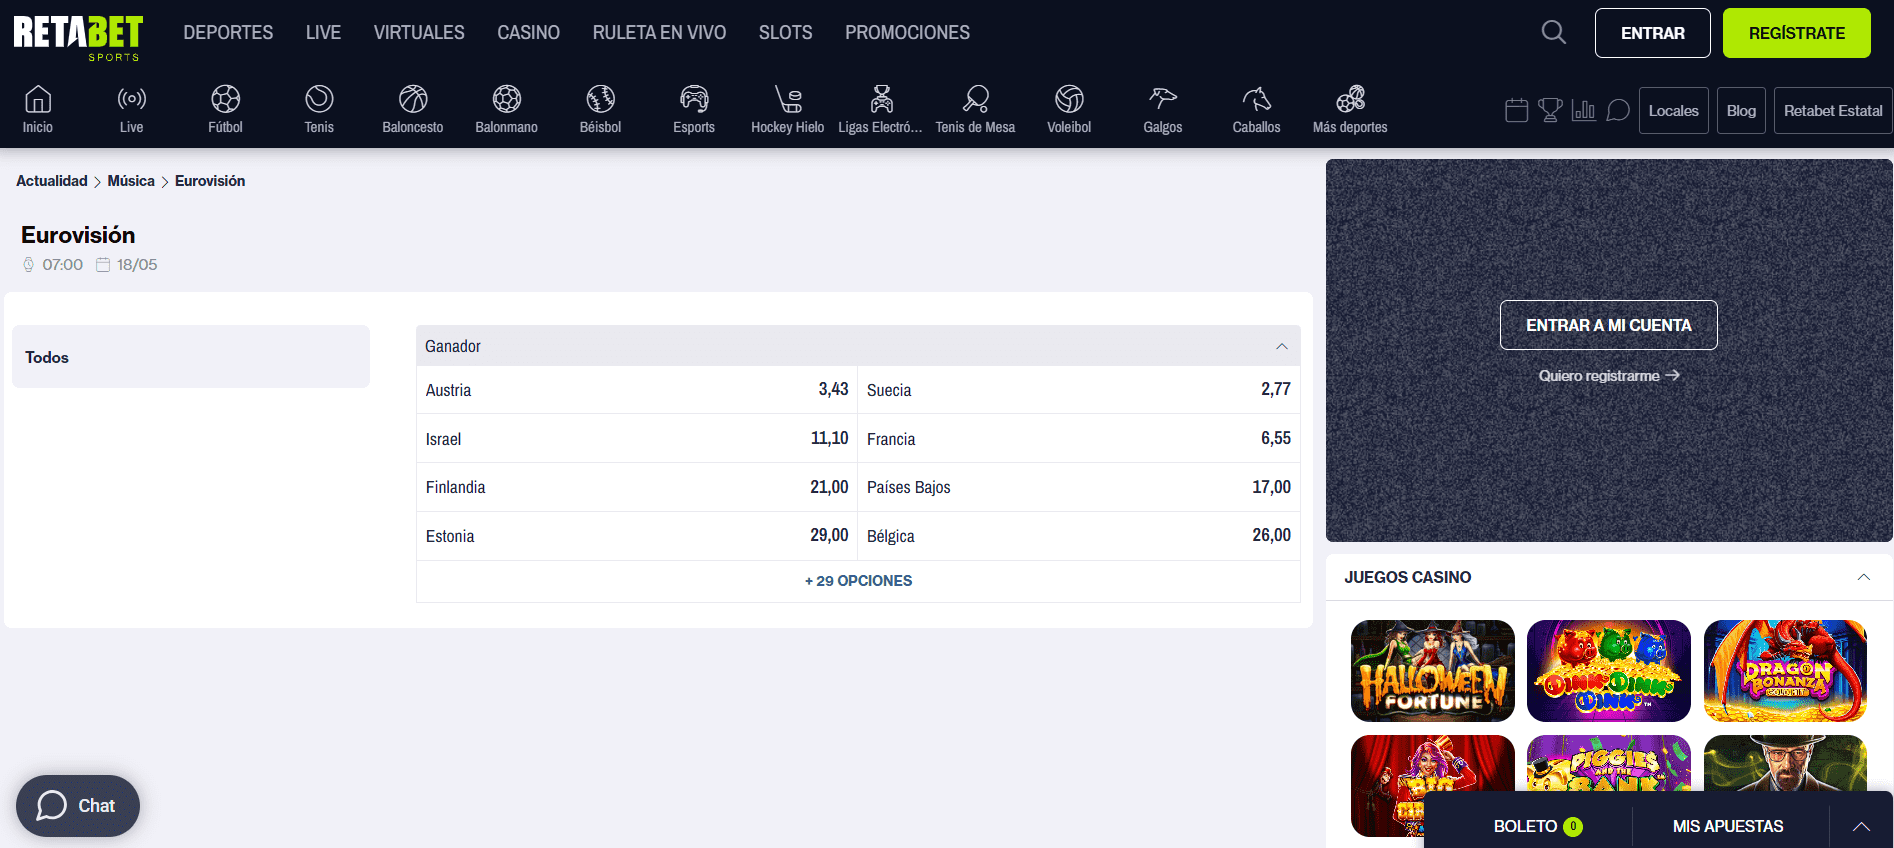The image size is (1894, 848).
Task: Collapse the Juegos Casino panel
Action: coord(1863,577)
